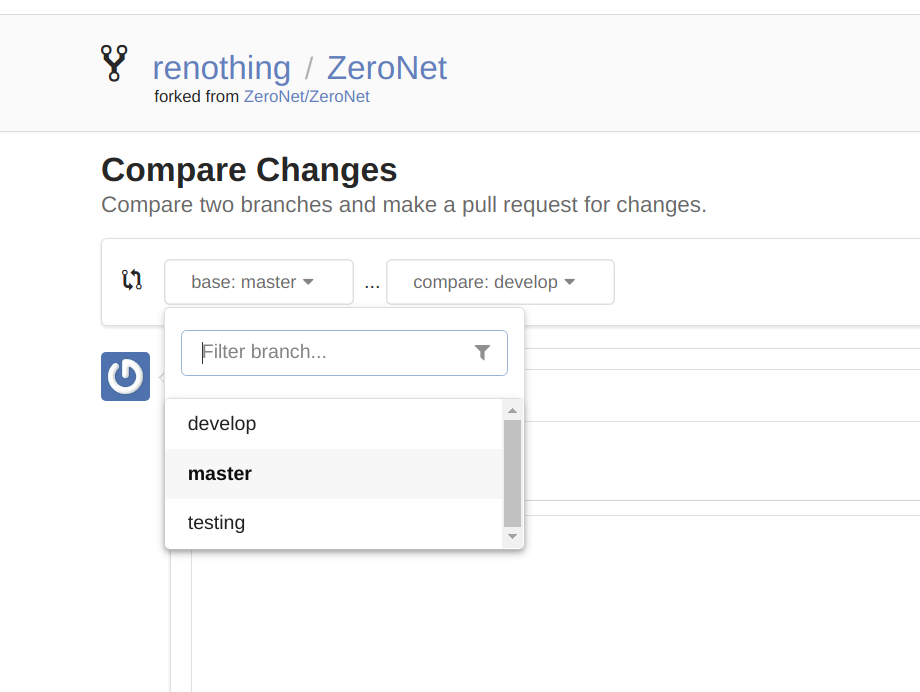Click the branch list scrollbar thumb

click(x=513, y=472)
